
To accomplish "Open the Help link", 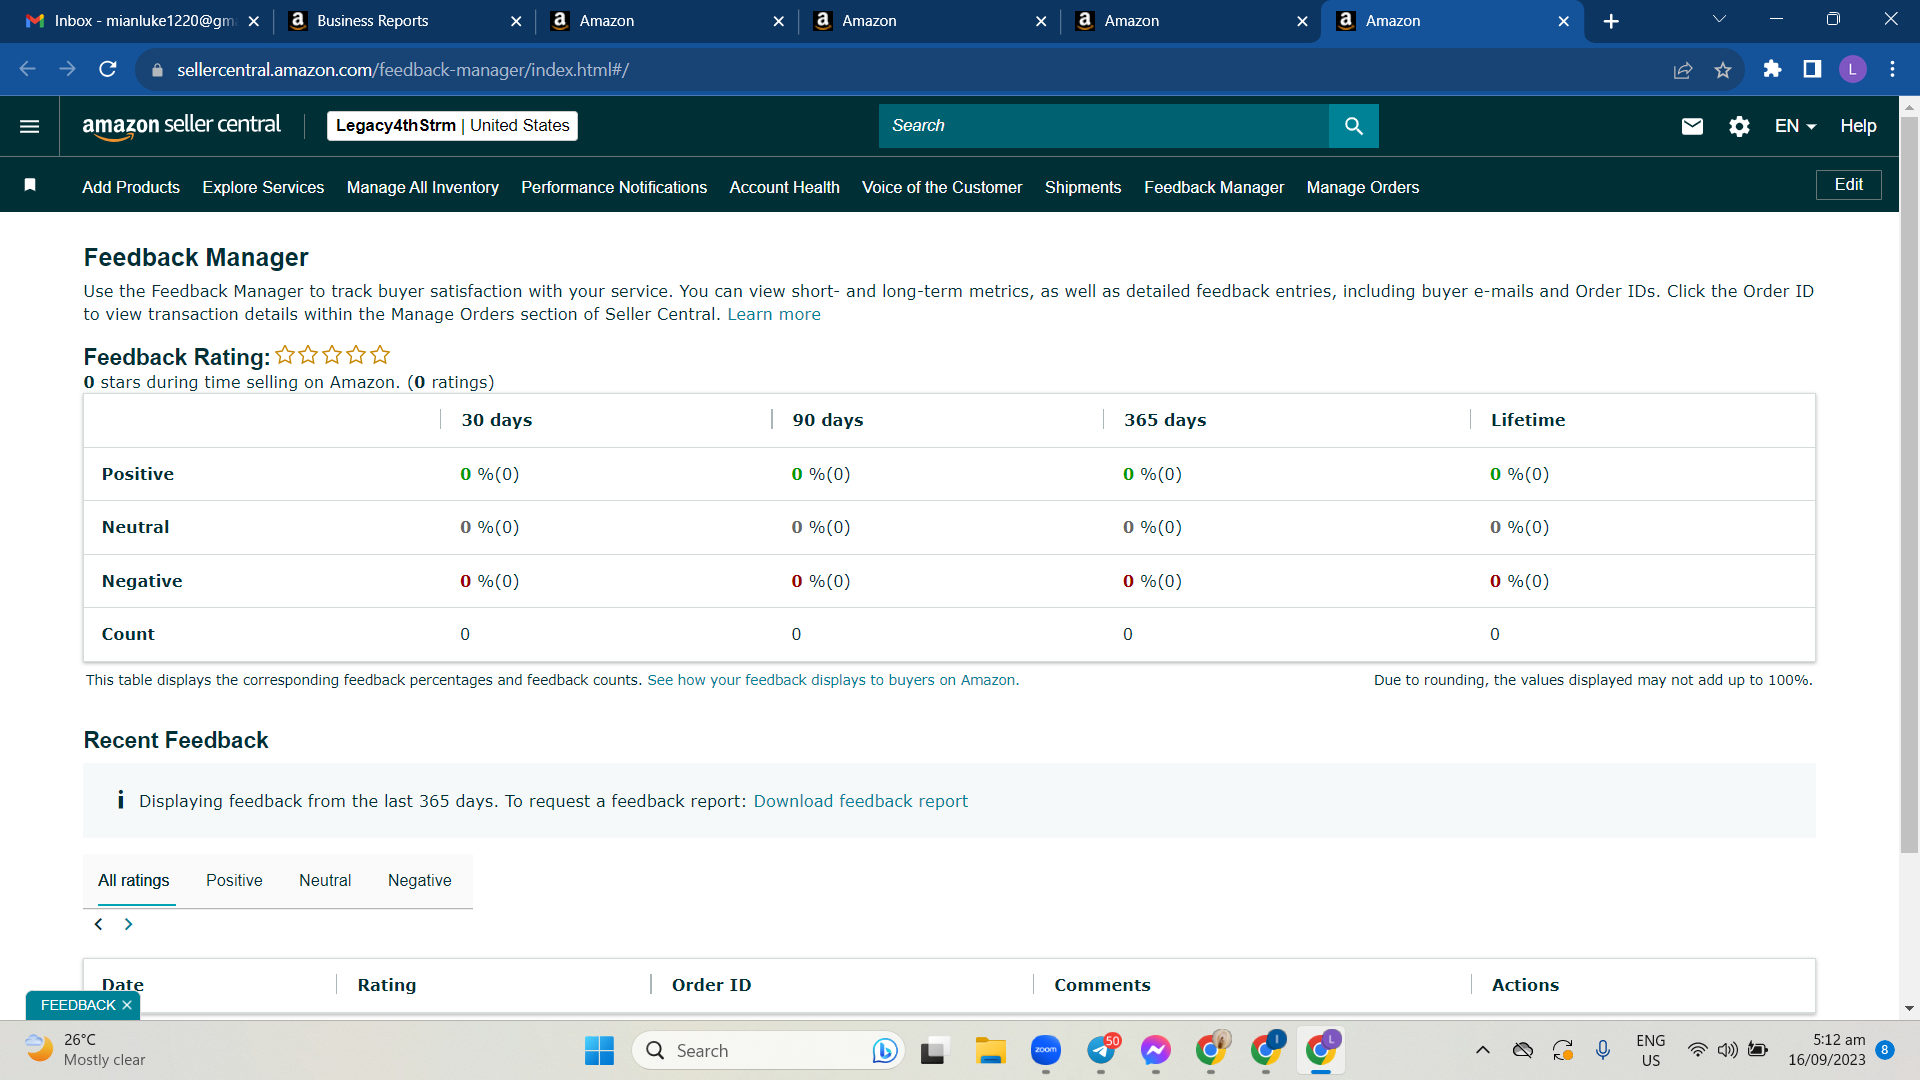I will click(x=1858, y=126).
